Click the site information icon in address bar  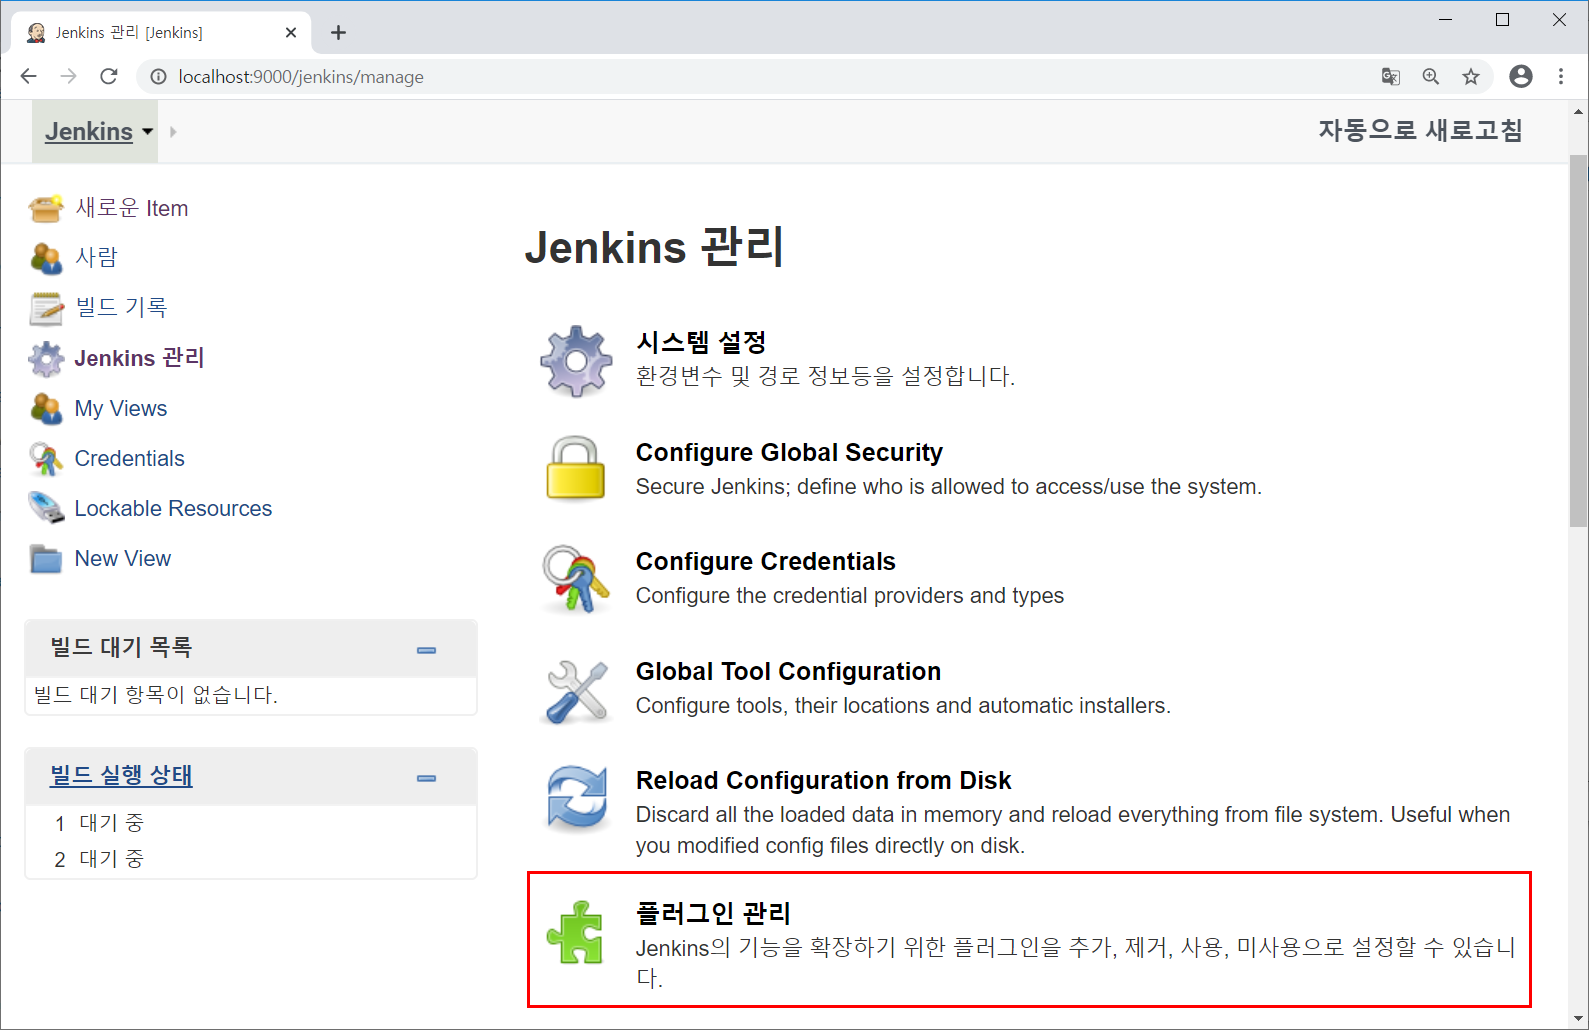click(158, 77)
